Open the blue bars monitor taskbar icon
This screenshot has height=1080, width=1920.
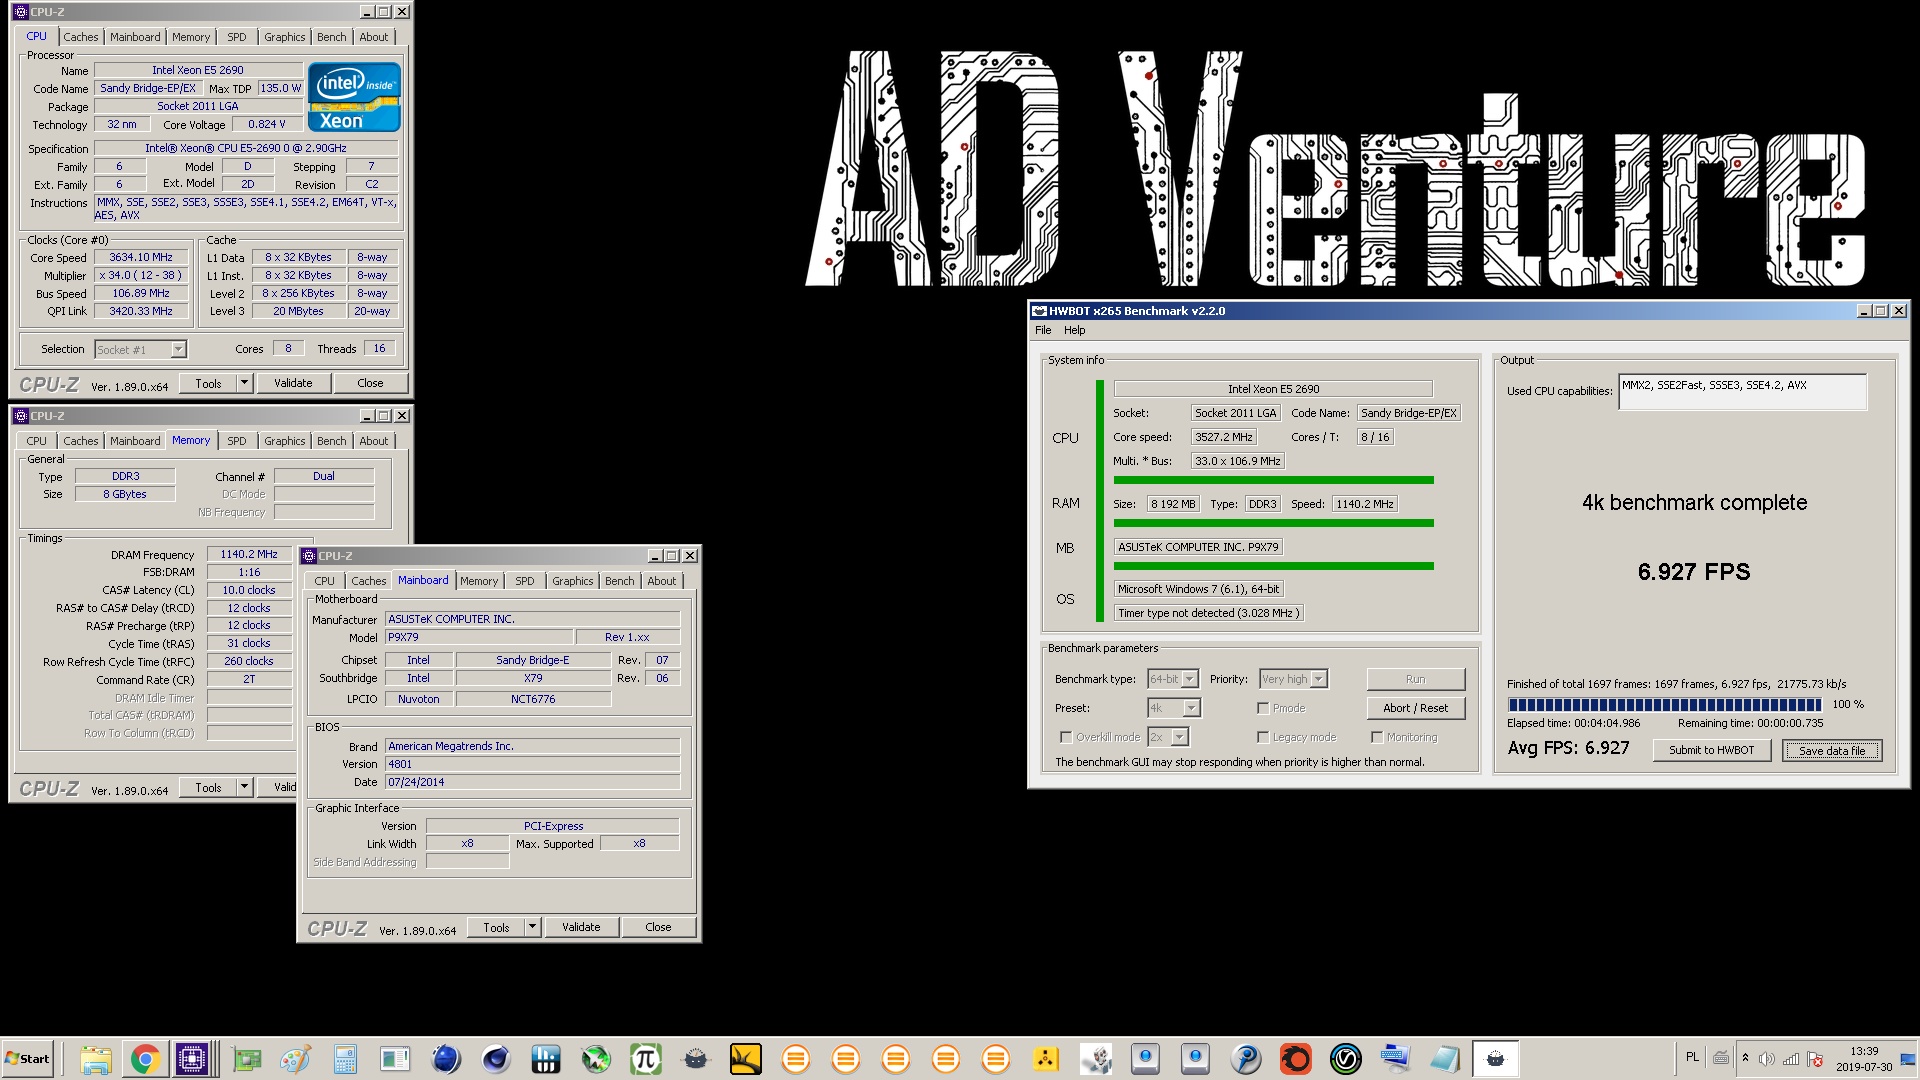(546, 1059)
